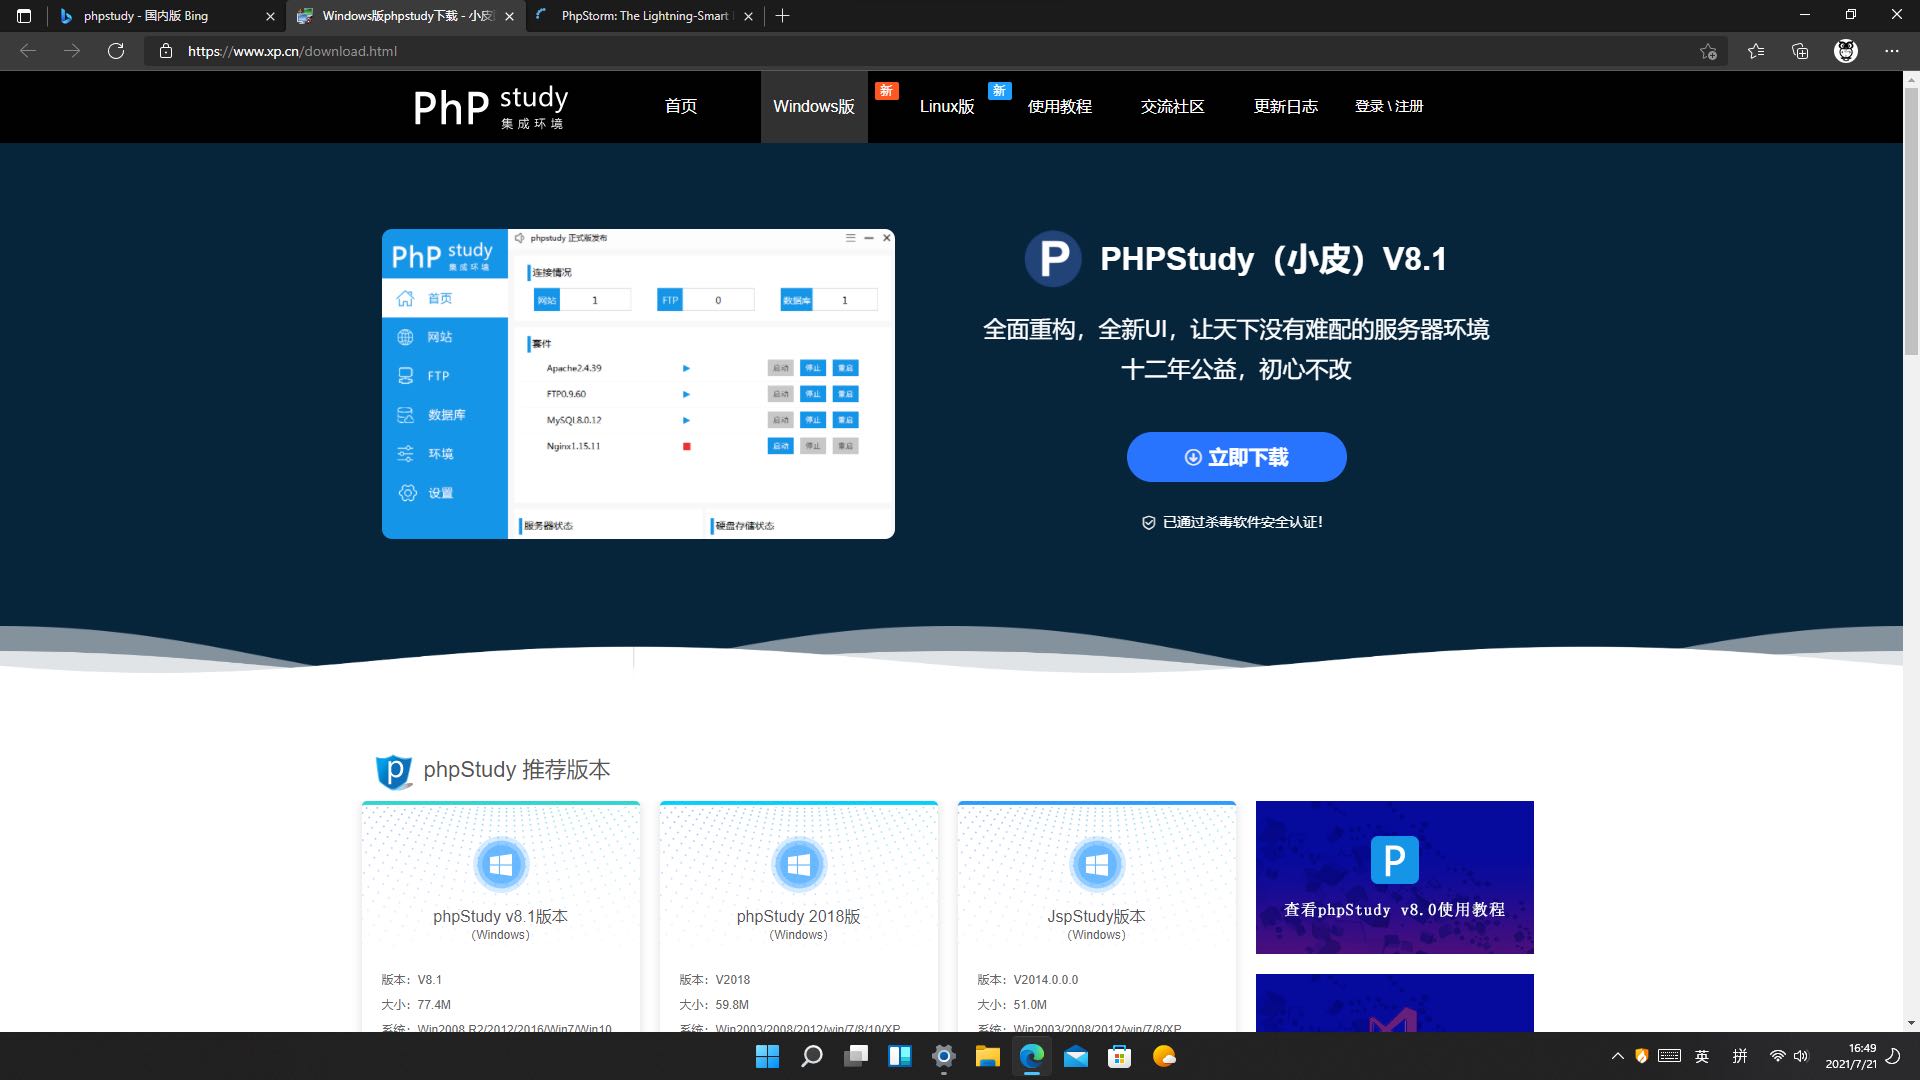Open the tab actions menu icon
Image resolution: width=1920 pixels, height=1080 pixels.
point(24,16)
